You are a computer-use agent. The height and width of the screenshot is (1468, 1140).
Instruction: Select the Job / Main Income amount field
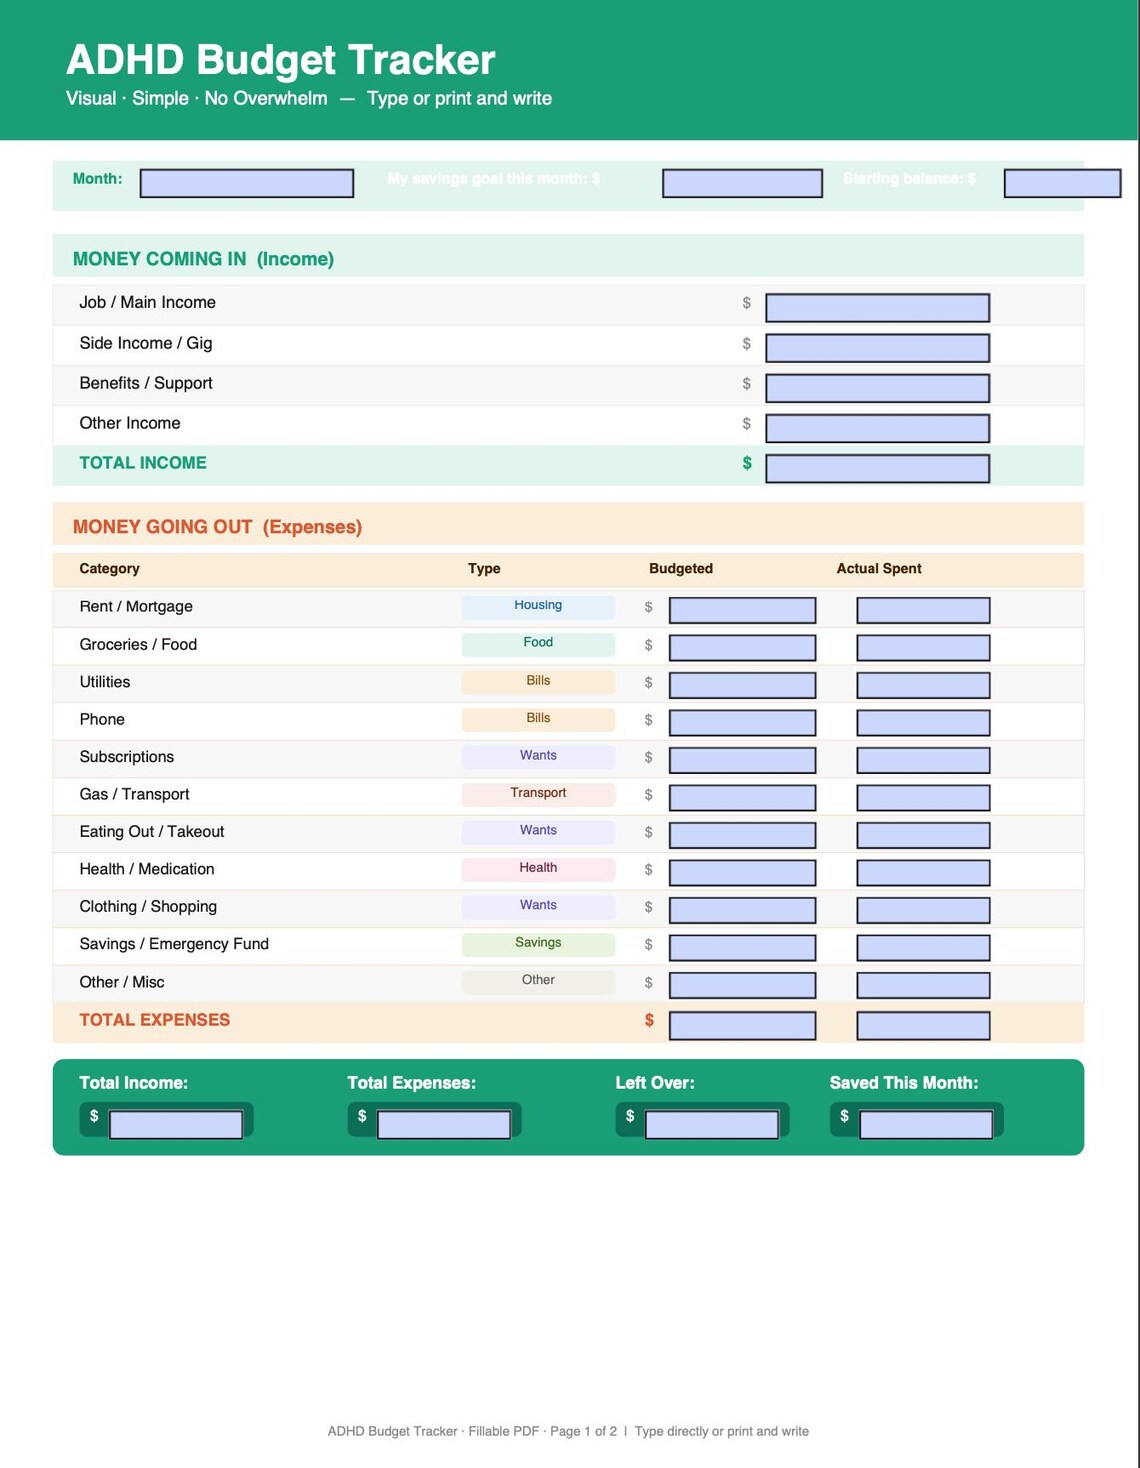(877, 308)
